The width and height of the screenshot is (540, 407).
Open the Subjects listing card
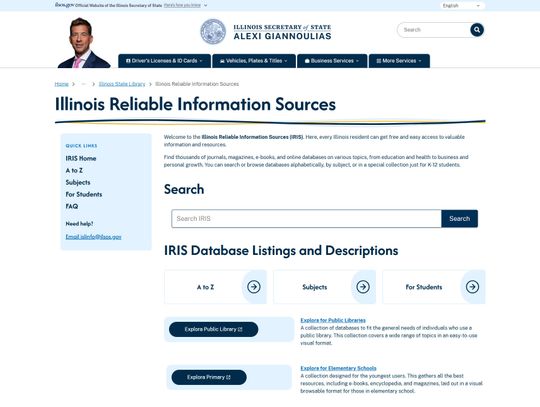click(x=324, y=287)
